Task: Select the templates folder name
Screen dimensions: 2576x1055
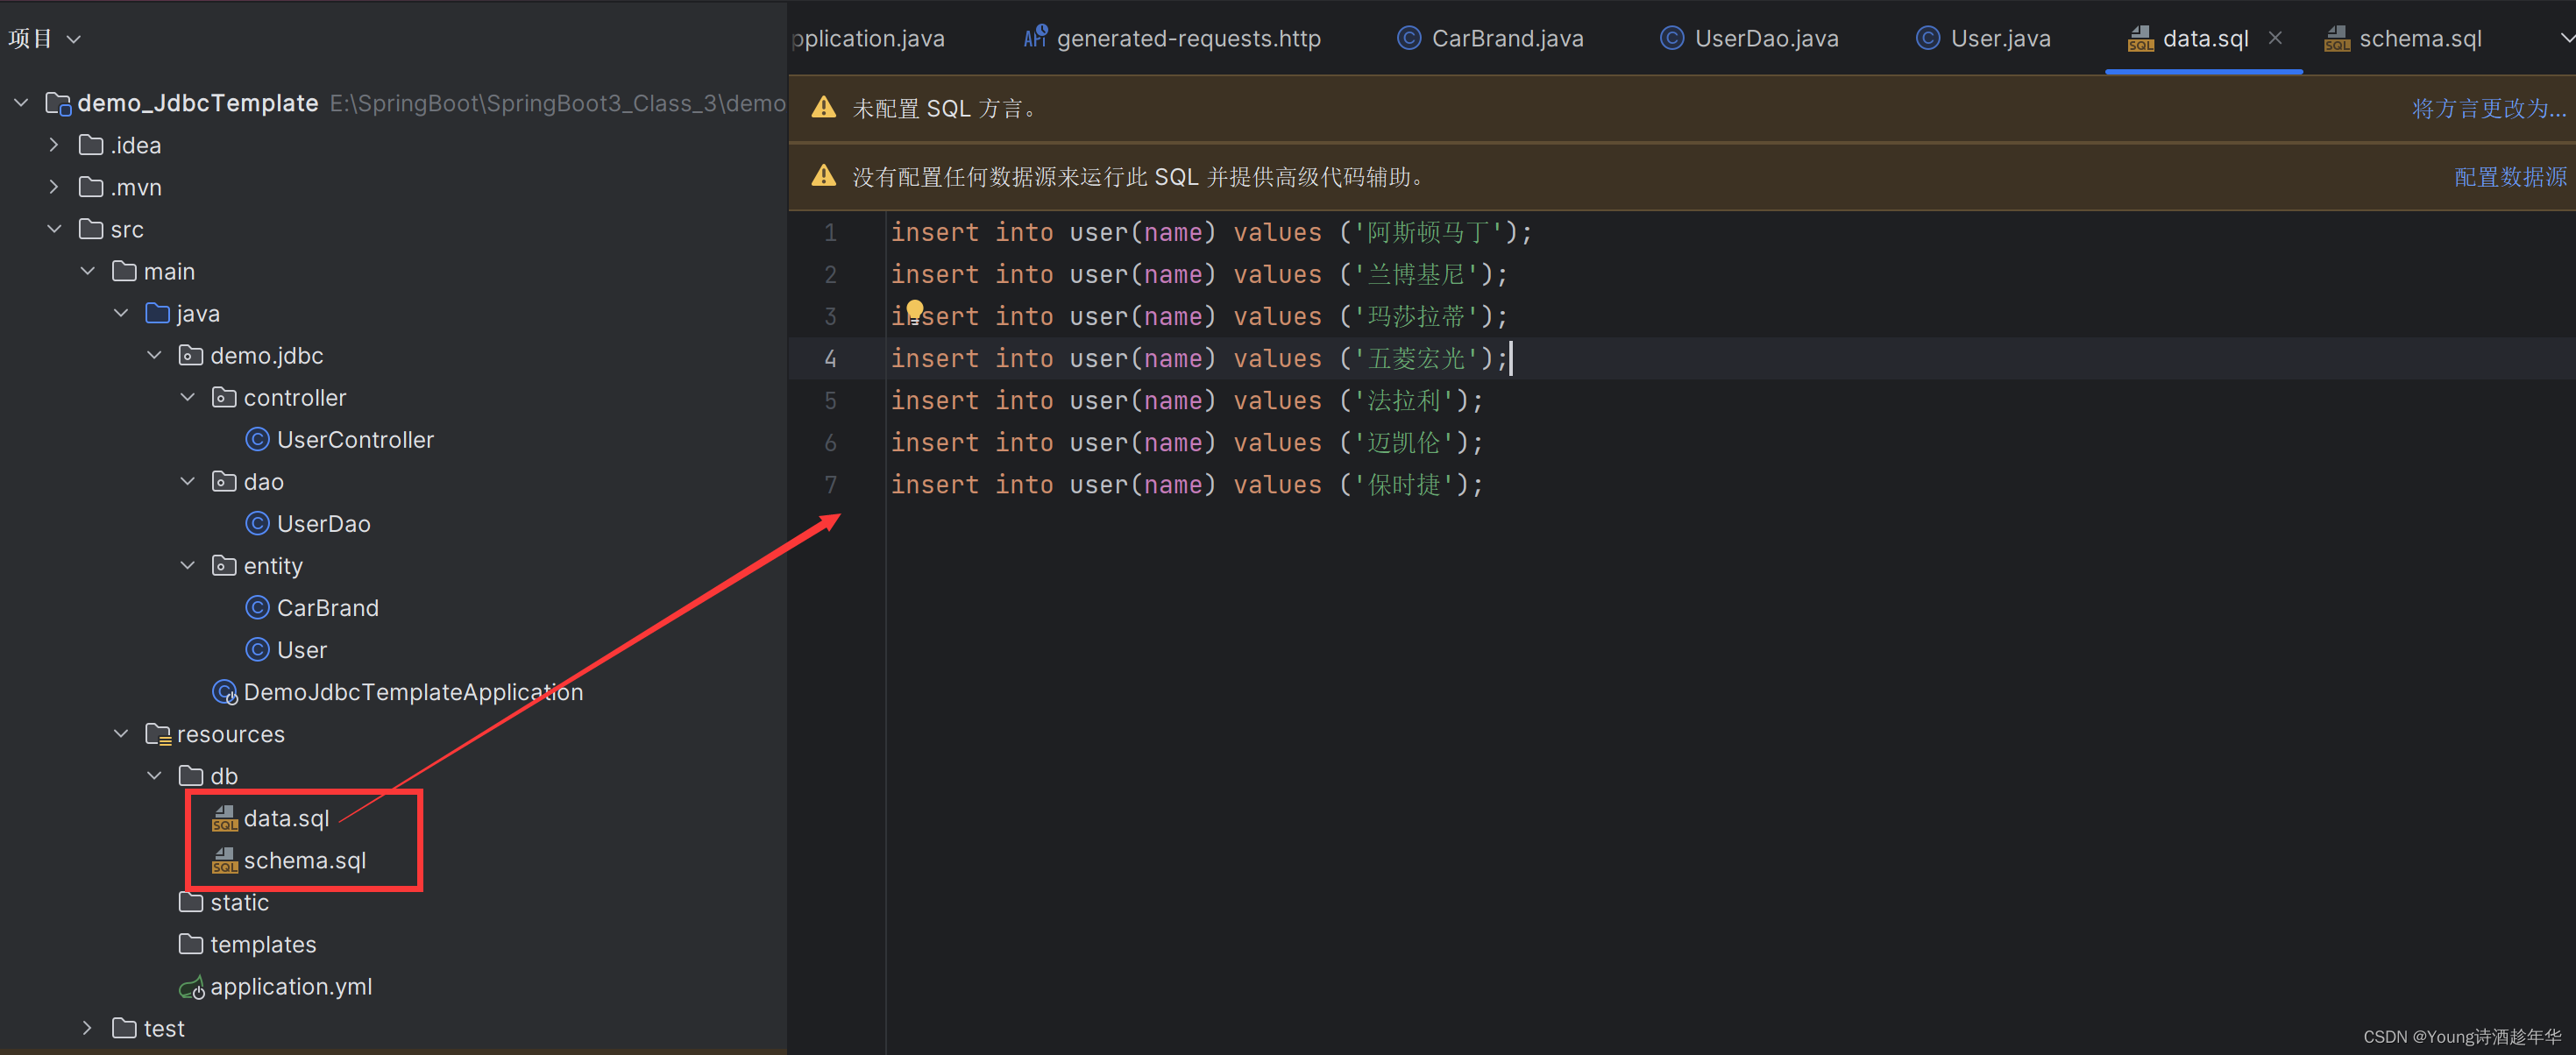Action: 263,944
